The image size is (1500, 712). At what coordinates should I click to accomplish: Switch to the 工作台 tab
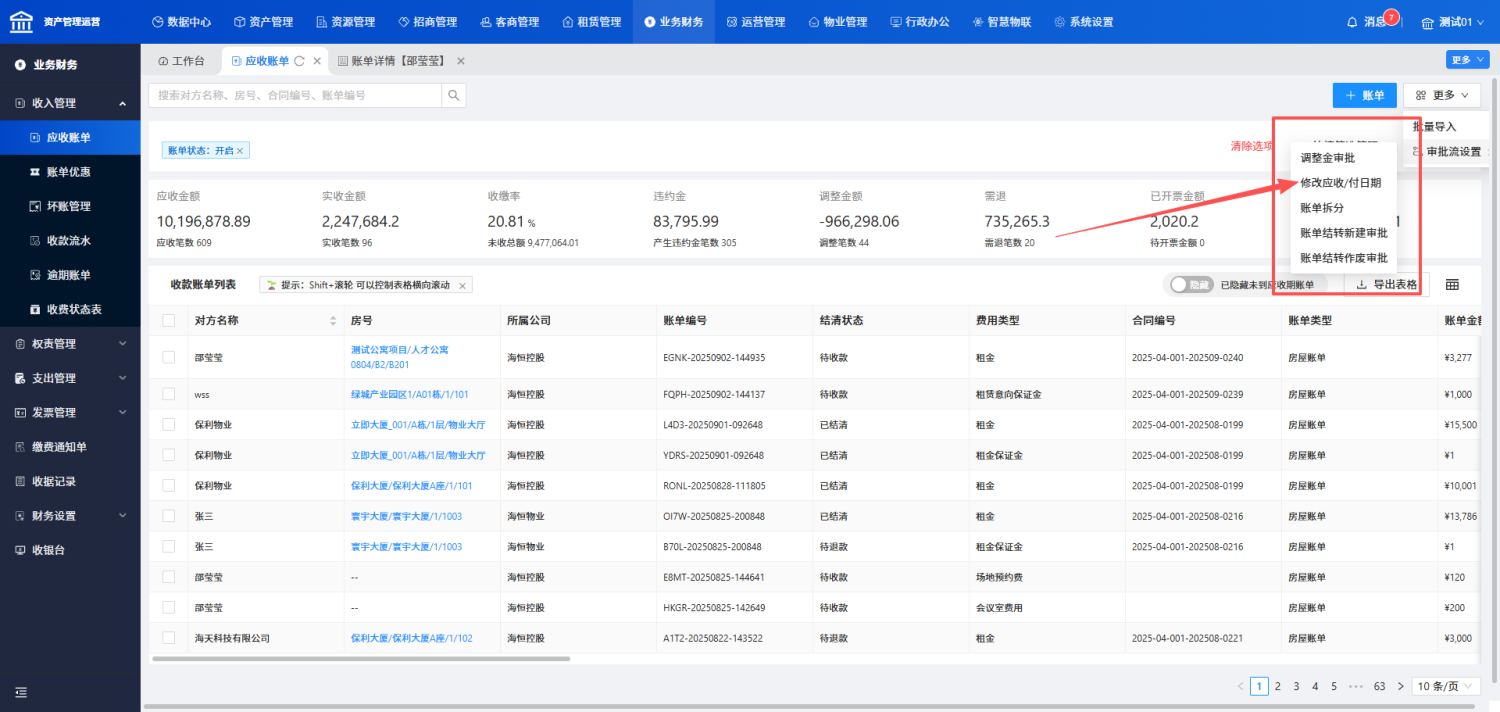tap(181, 61)
